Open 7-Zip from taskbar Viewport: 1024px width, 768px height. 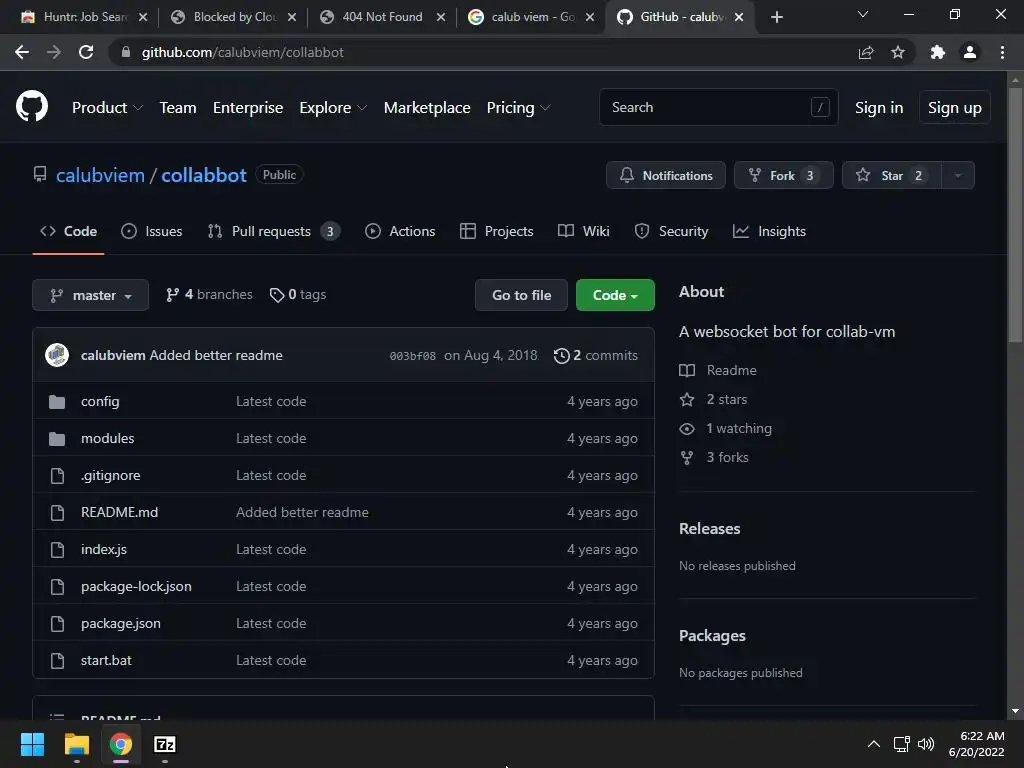(x=165, y=744)
